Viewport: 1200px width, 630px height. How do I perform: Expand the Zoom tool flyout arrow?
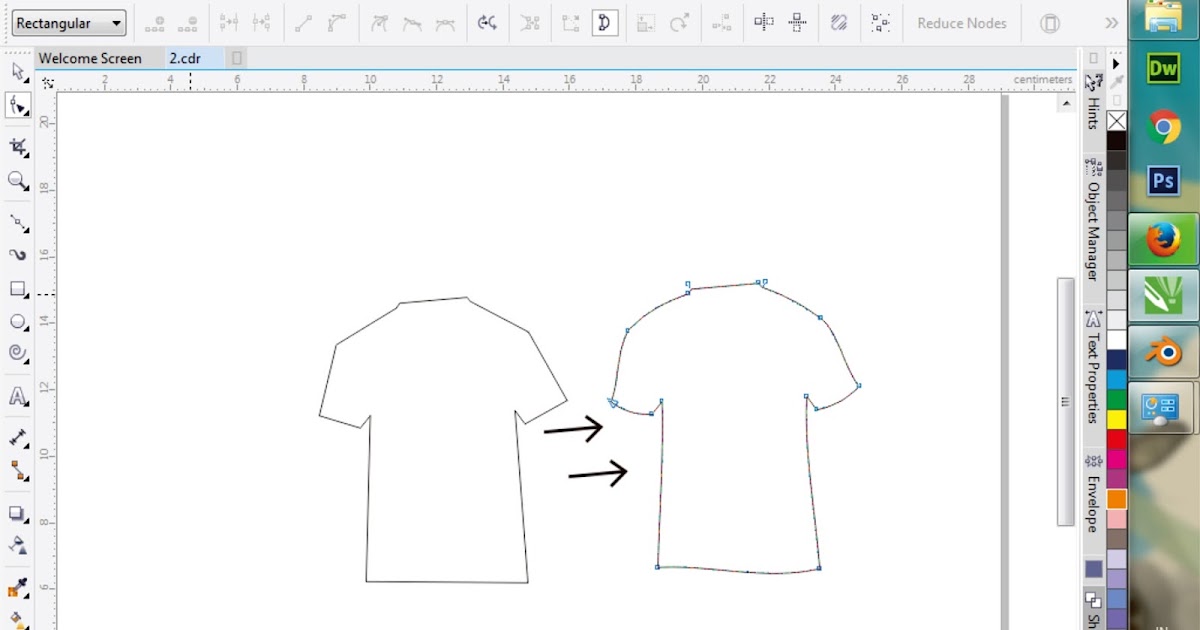tap(25, 190)
